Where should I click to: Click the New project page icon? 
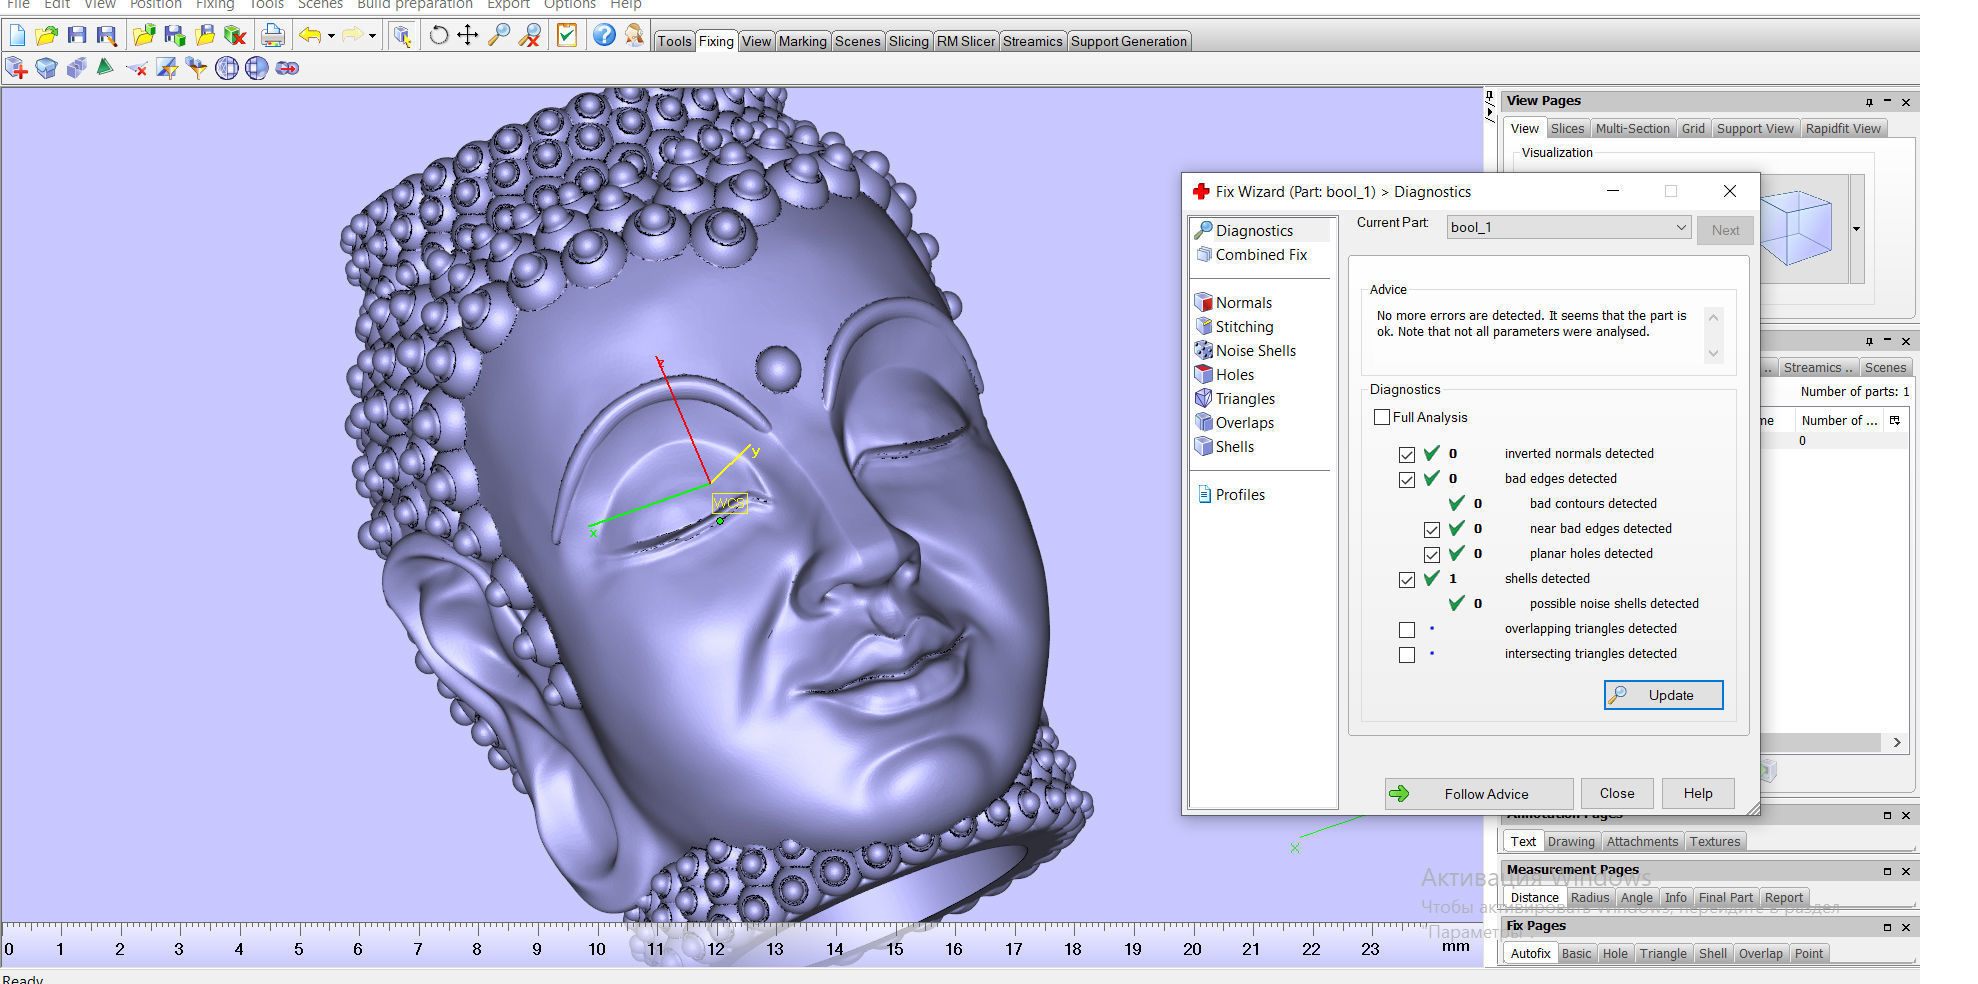[x=17, y=36]
